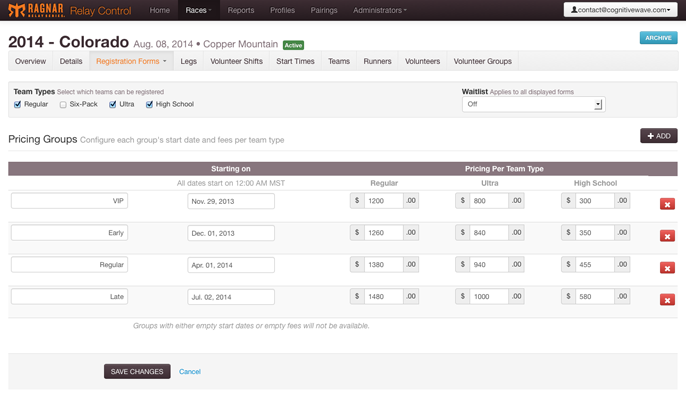The width and height of the screenshot is (686, 405).
Task: Edit Late High School price 580
Action: (595, 297)
